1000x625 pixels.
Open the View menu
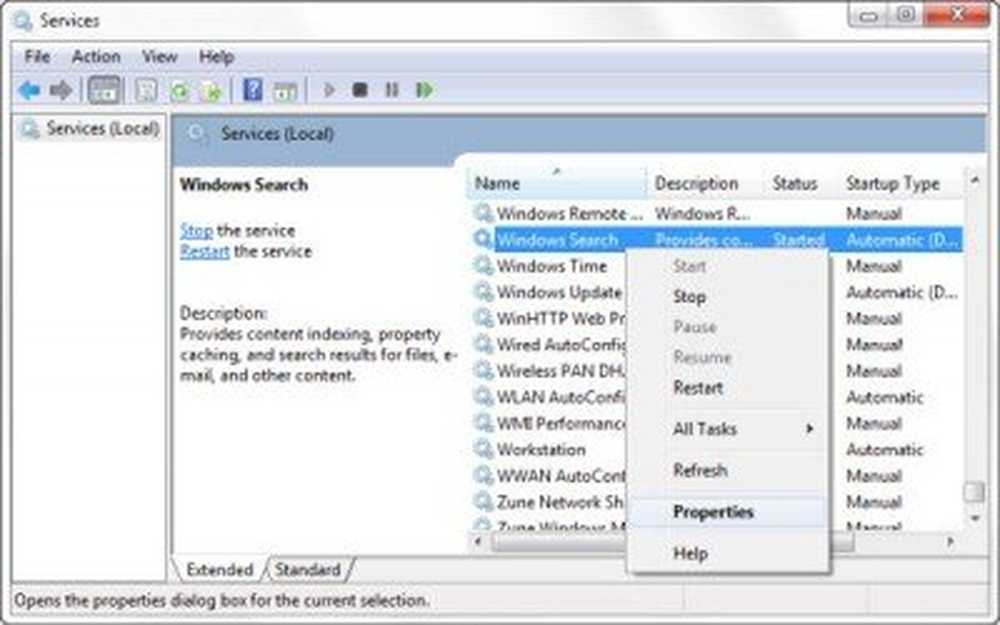(159, 57)
